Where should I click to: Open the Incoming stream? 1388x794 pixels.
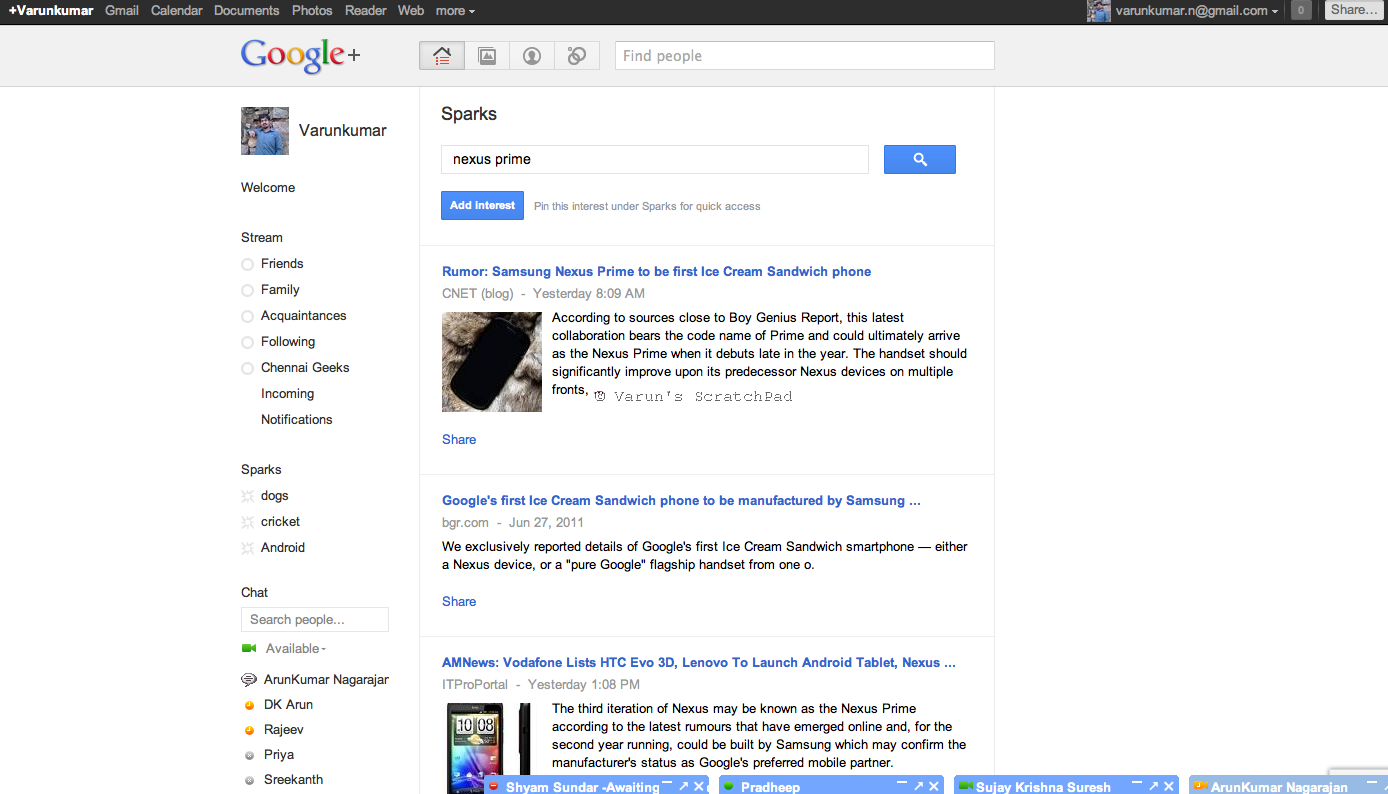288,394
